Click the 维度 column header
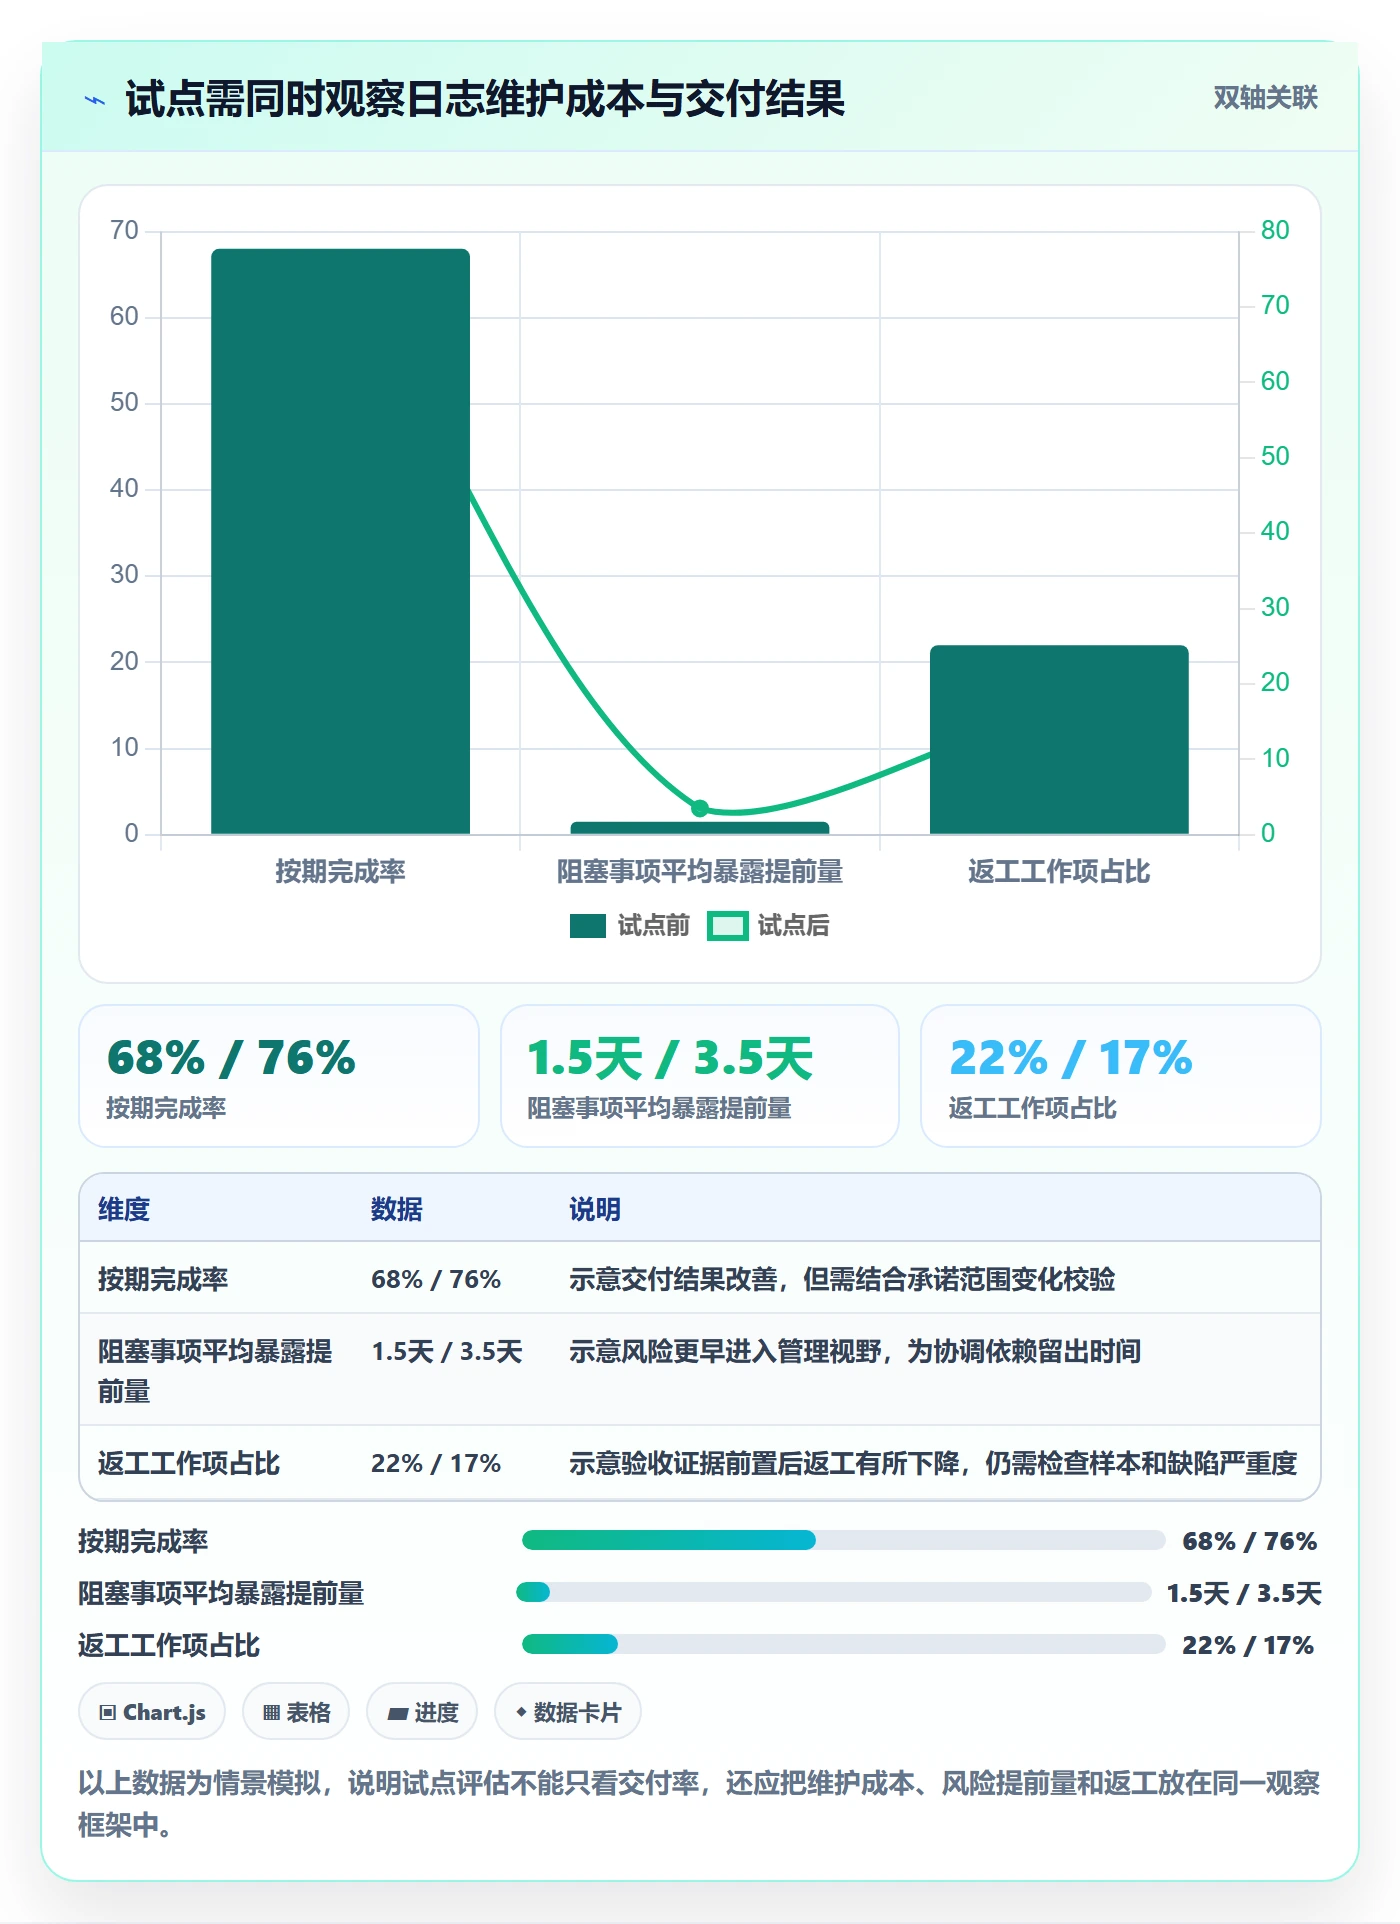The width and height of the screenshot is (1400, 1924). [x=124, y=1209]
